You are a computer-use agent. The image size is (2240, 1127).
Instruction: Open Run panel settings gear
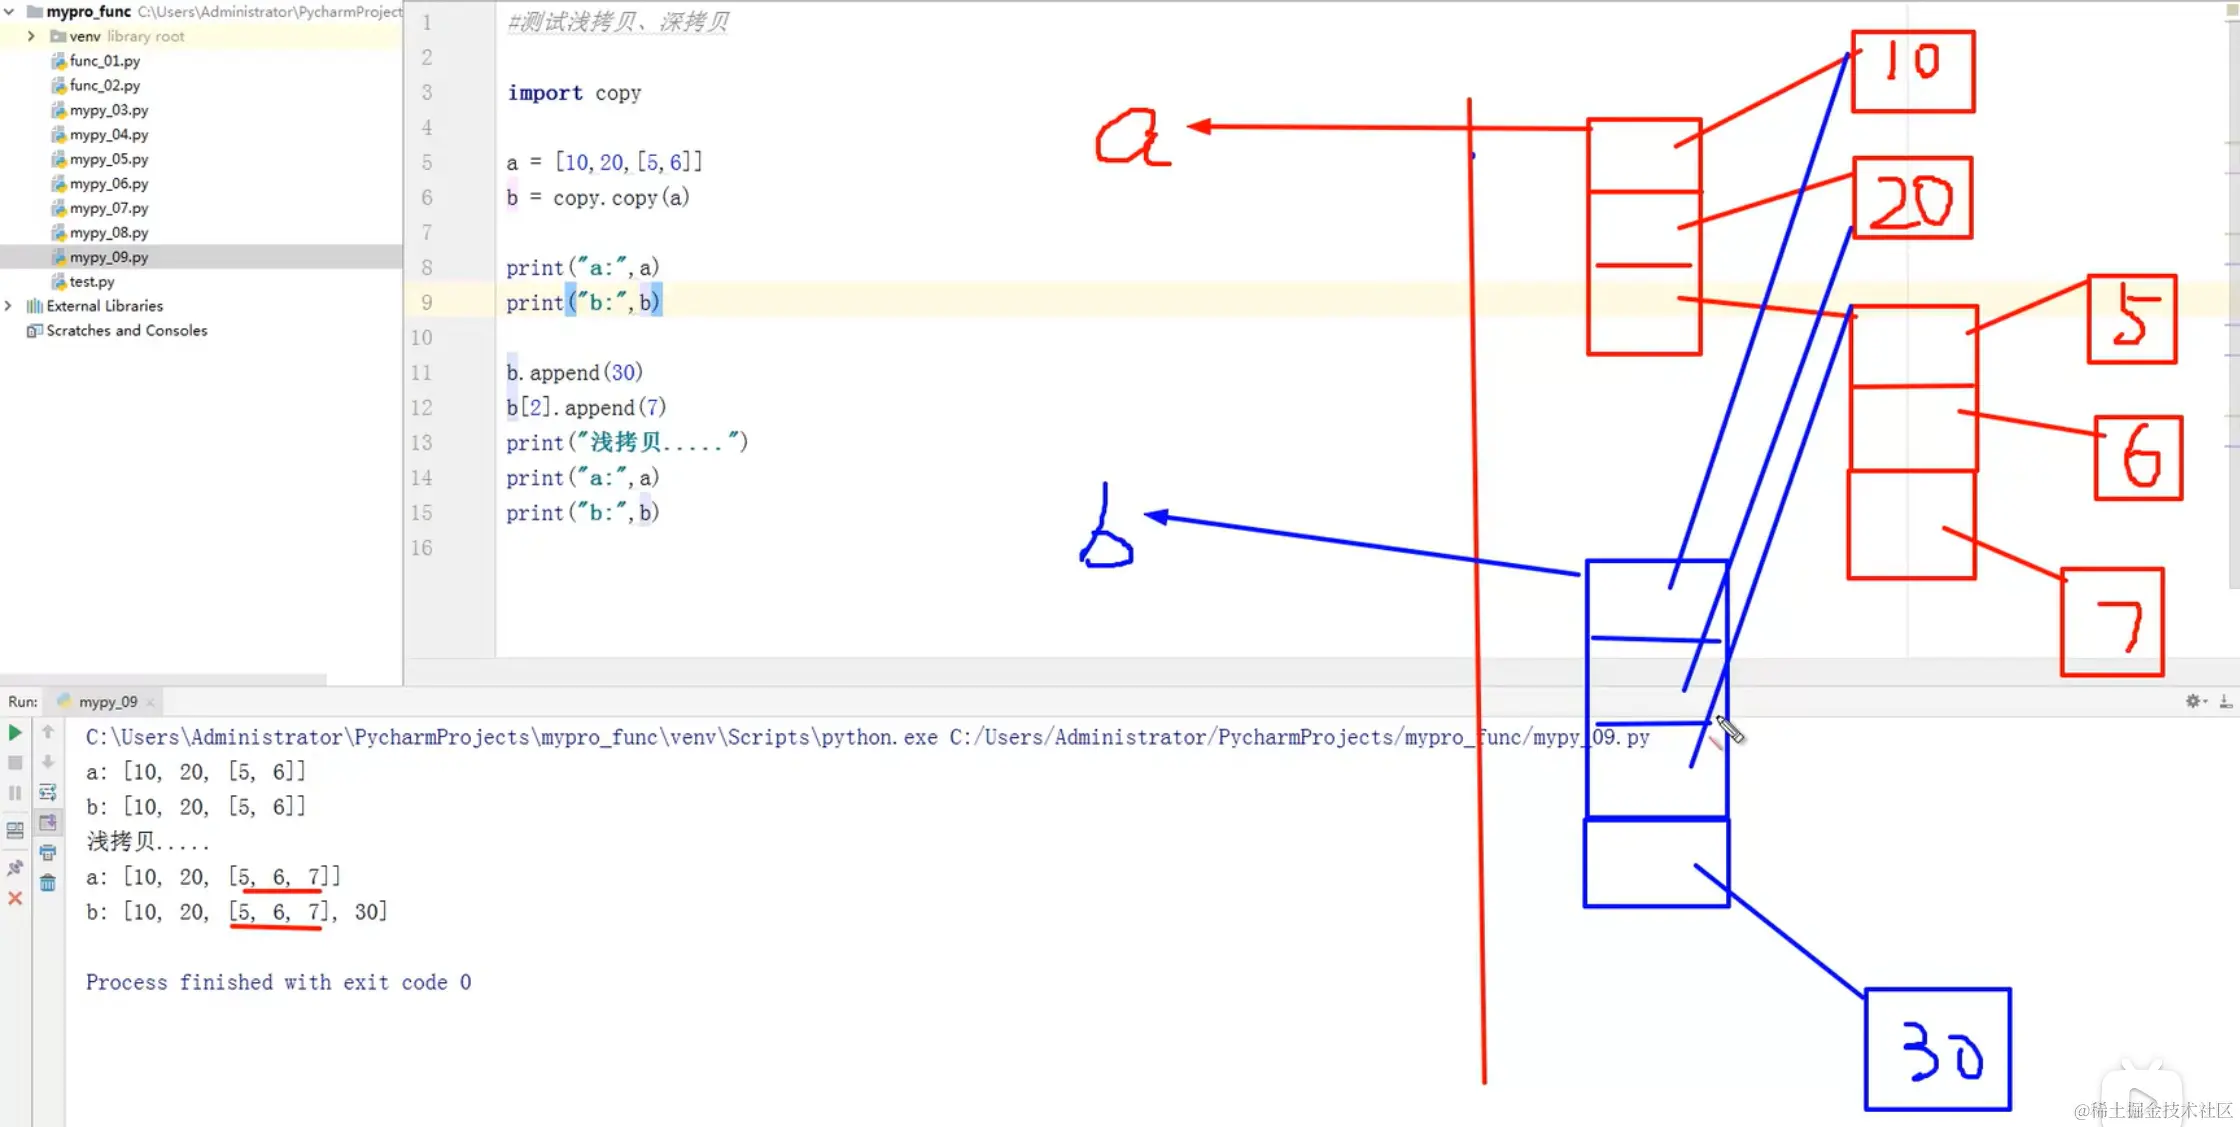(x=2192, y=702)
